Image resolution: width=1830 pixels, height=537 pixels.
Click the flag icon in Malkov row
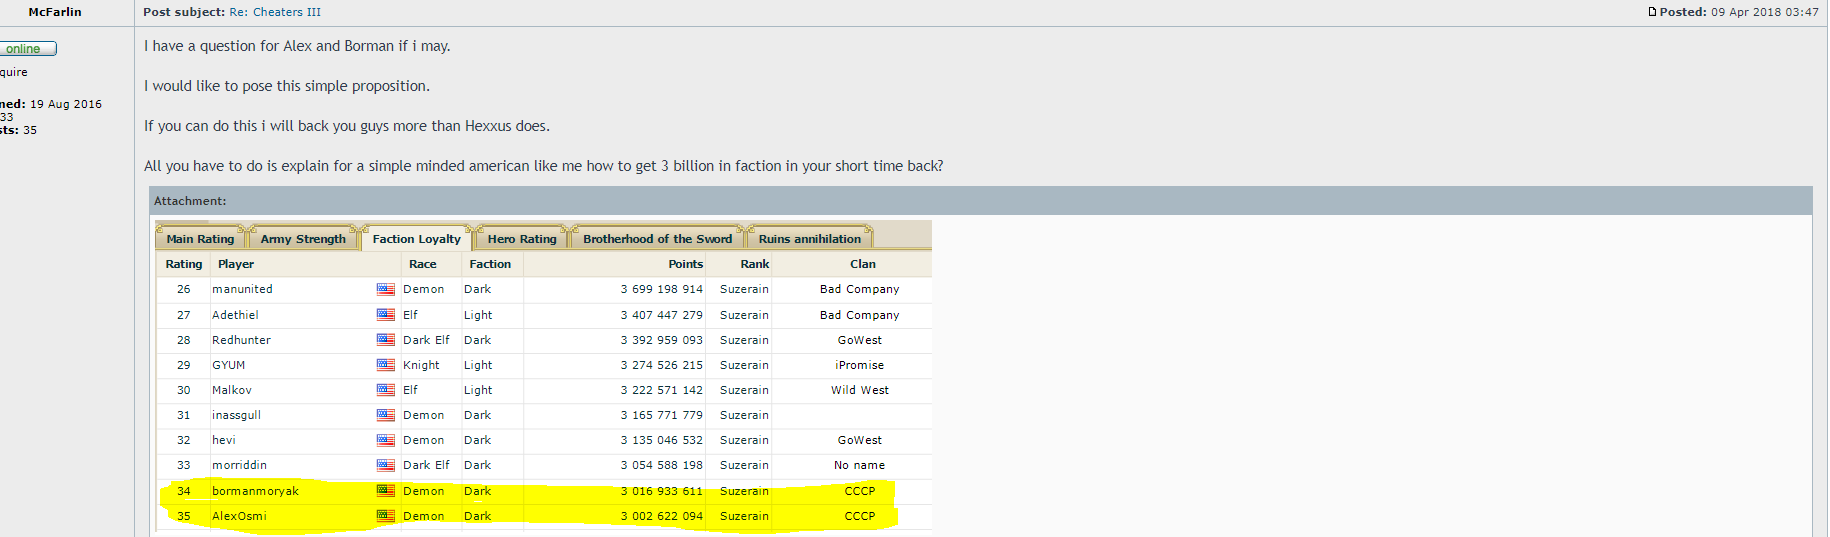click(385, 390)
